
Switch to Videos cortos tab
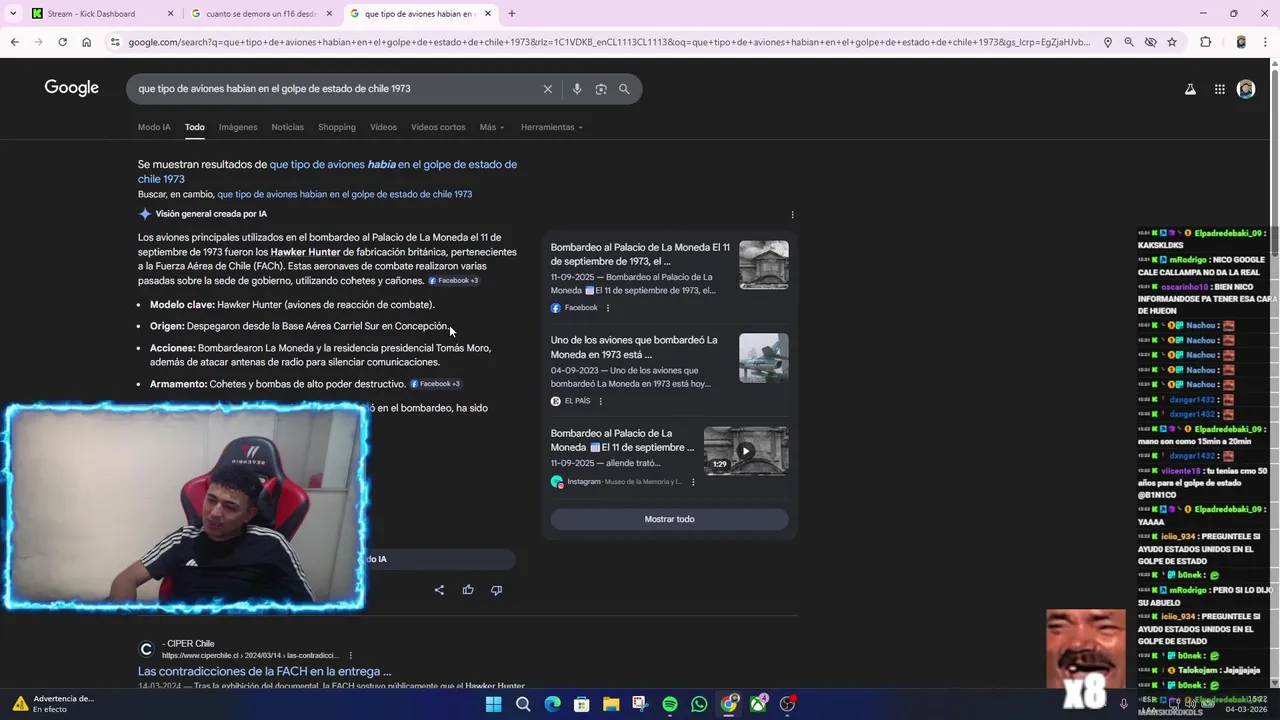(438, 127)
